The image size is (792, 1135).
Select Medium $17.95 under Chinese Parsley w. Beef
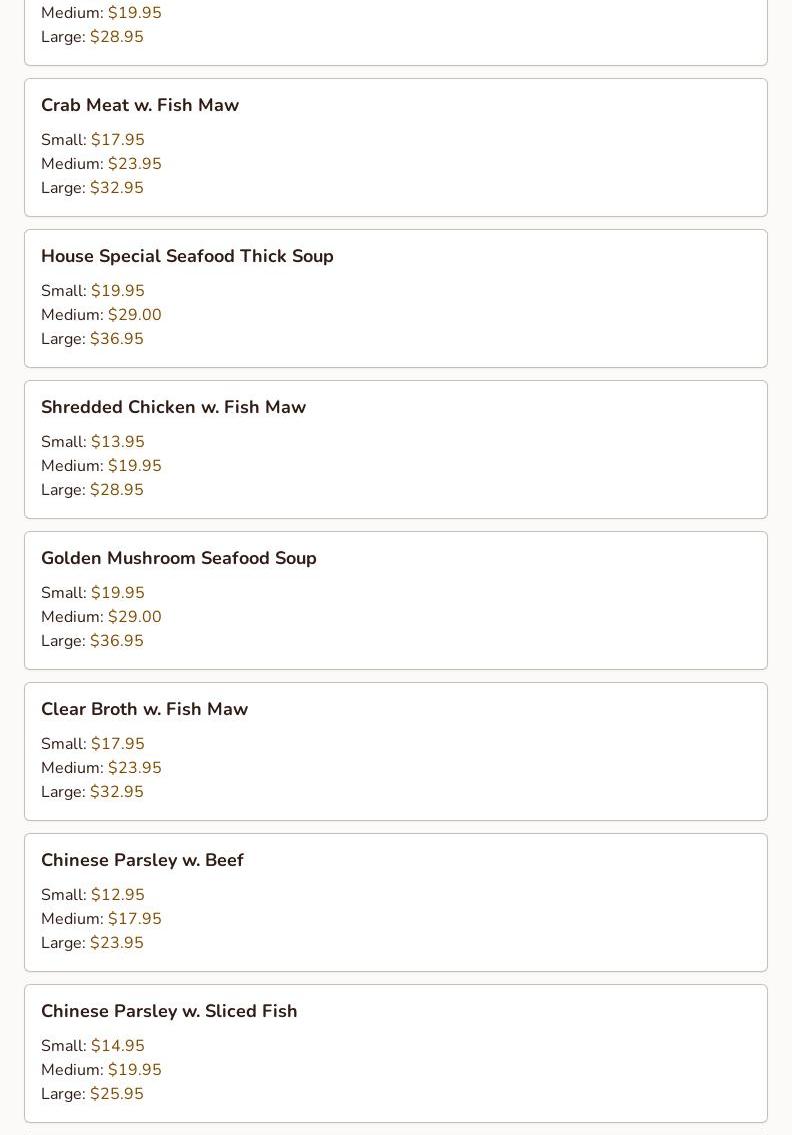(101, 919)
